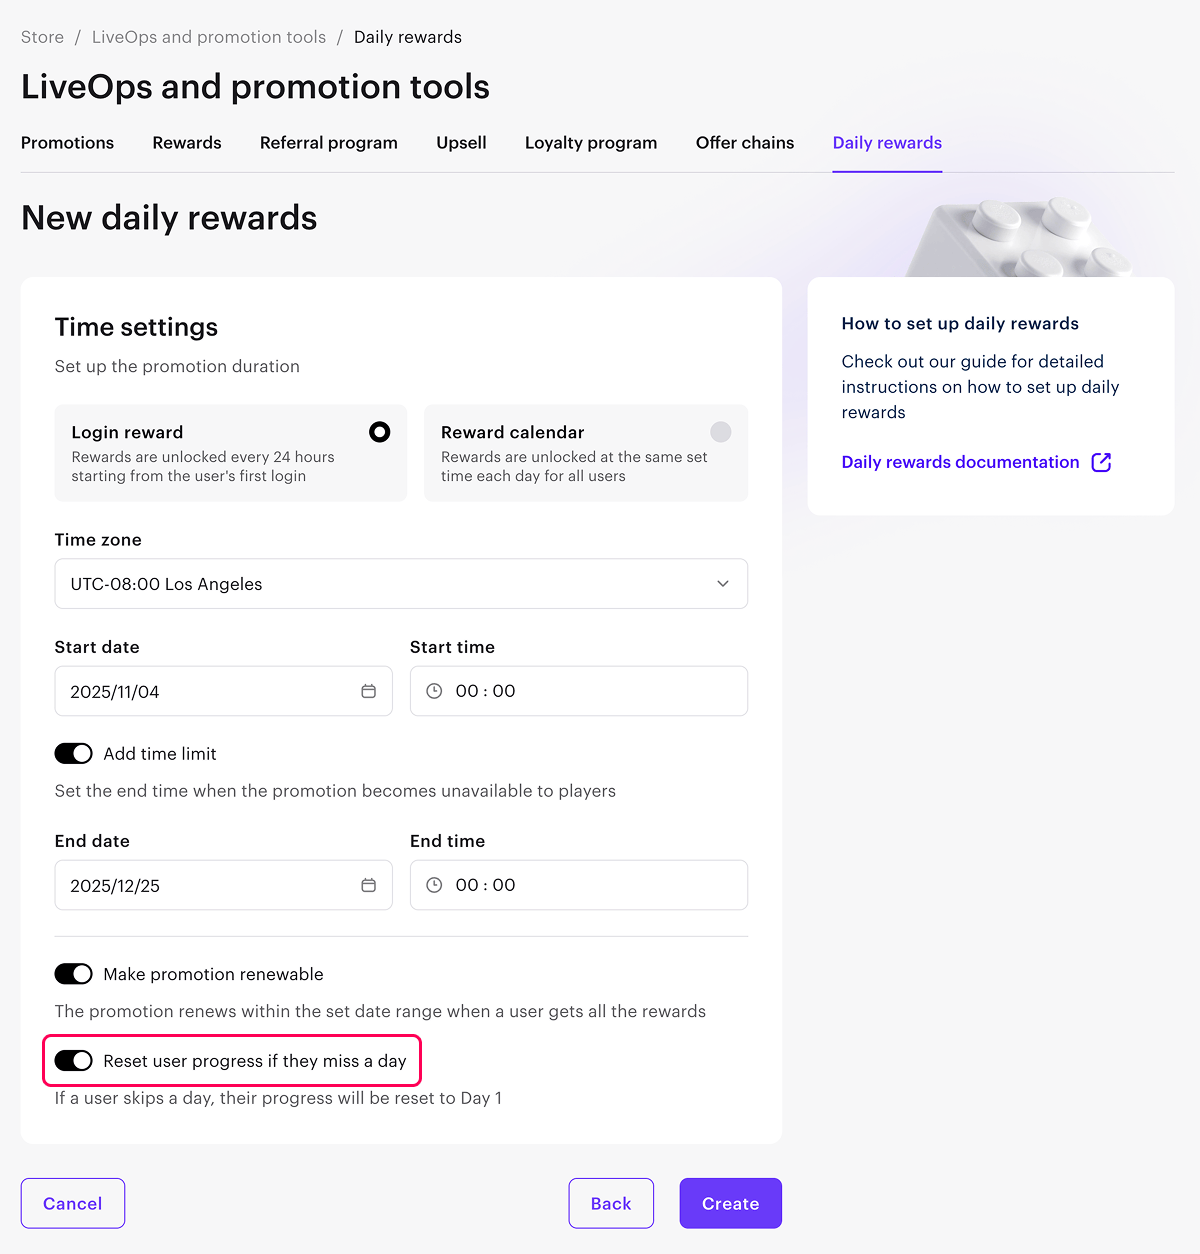The image size is (1200, 1254).
Task: Click the Store breadcrumb link
Action: (42, 37)
